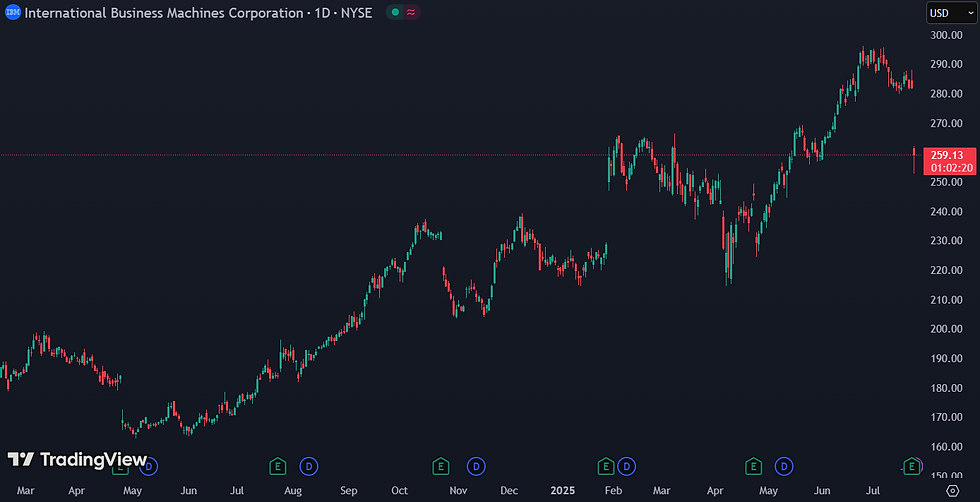Viewport: 980px width, 502px height.
Task: Click the green market open status dot
Action: pos(395,12)
